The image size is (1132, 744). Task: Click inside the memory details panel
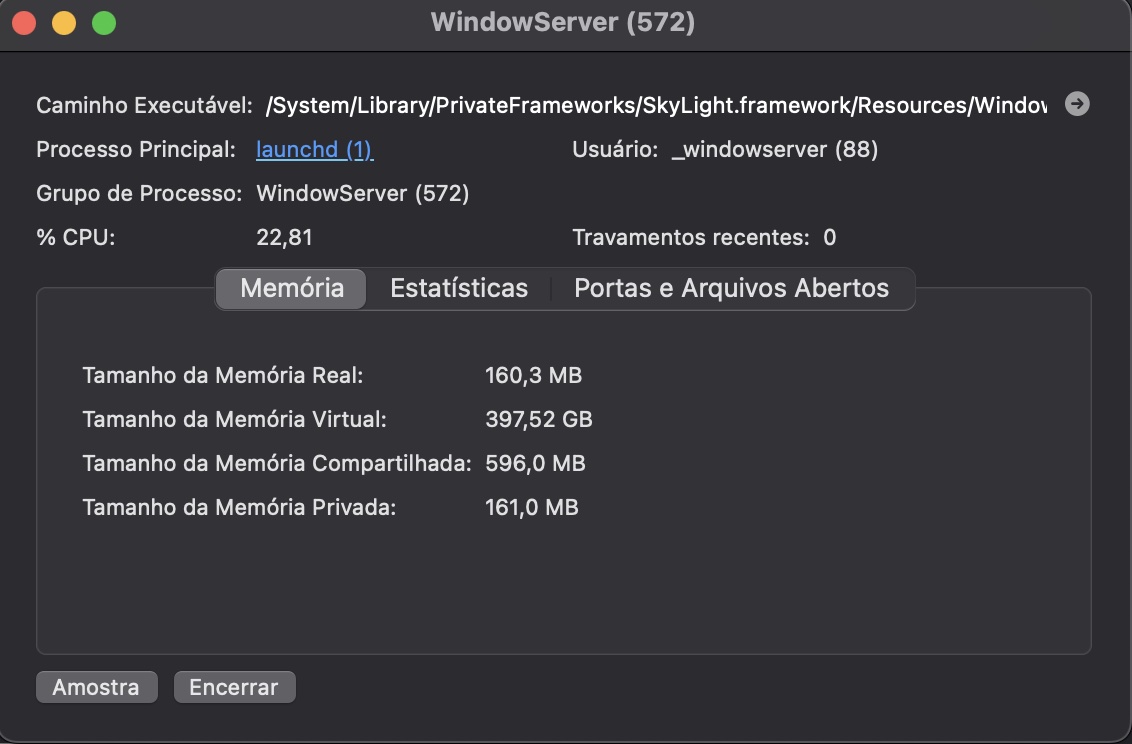565,580
